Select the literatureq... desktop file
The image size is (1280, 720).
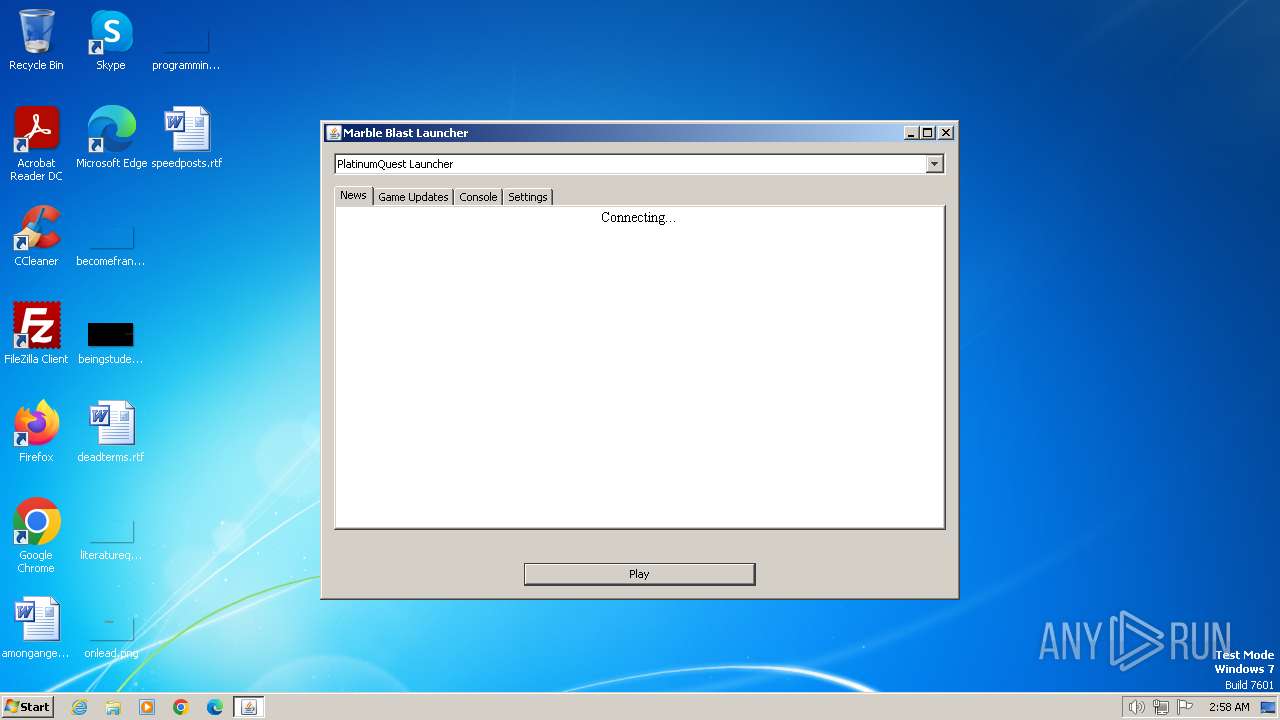coord(110,540)
